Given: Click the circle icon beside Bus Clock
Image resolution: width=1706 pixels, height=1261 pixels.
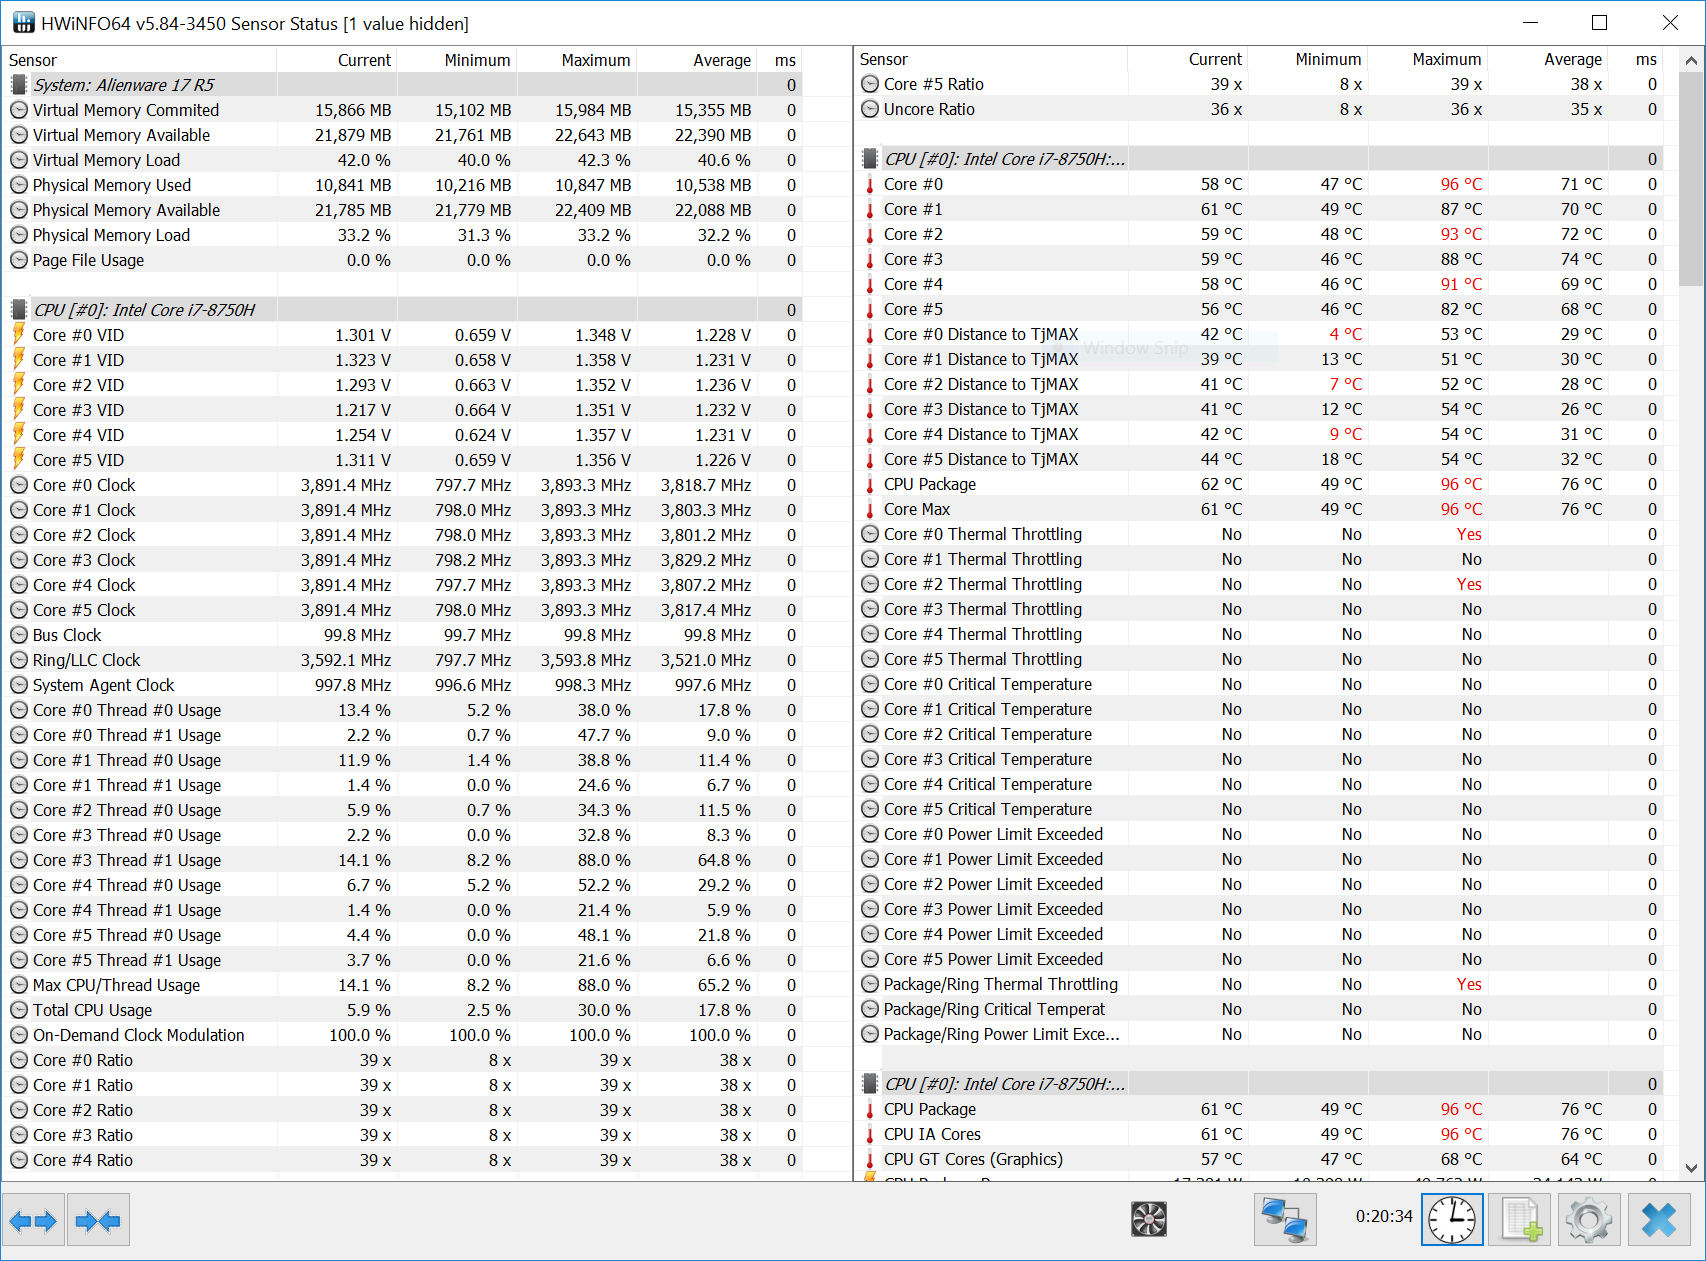Looking at the screenshot, I should (x=19, y=635).
